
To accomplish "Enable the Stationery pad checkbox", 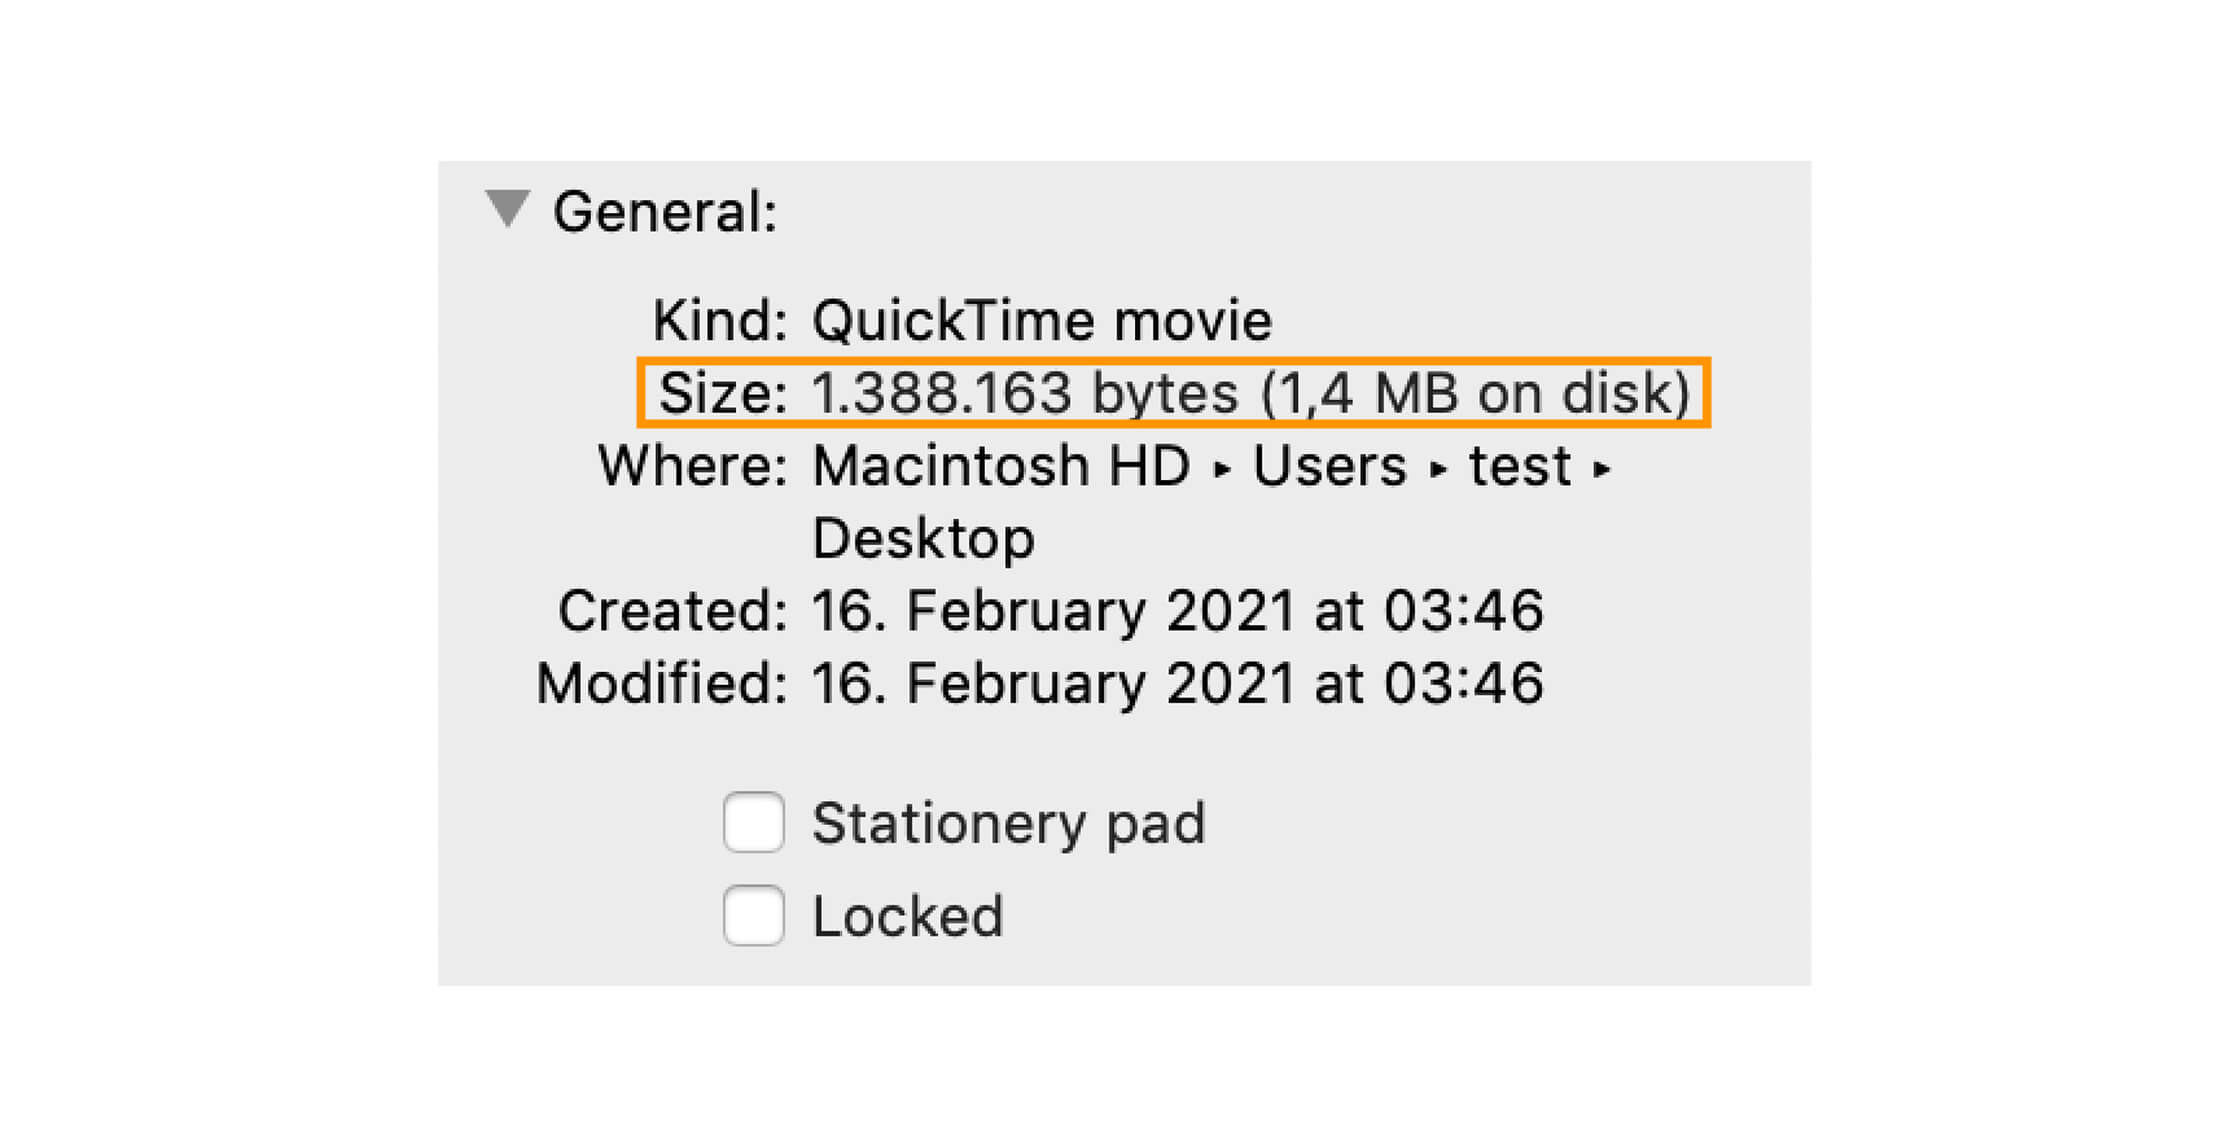I will click(754, 822).
